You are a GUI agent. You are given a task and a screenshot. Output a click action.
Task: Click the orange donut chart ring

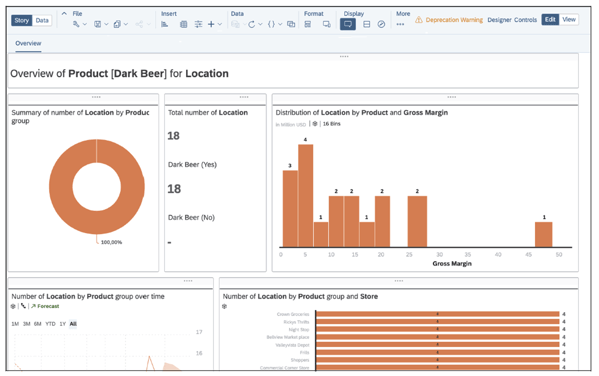point(60,187)
